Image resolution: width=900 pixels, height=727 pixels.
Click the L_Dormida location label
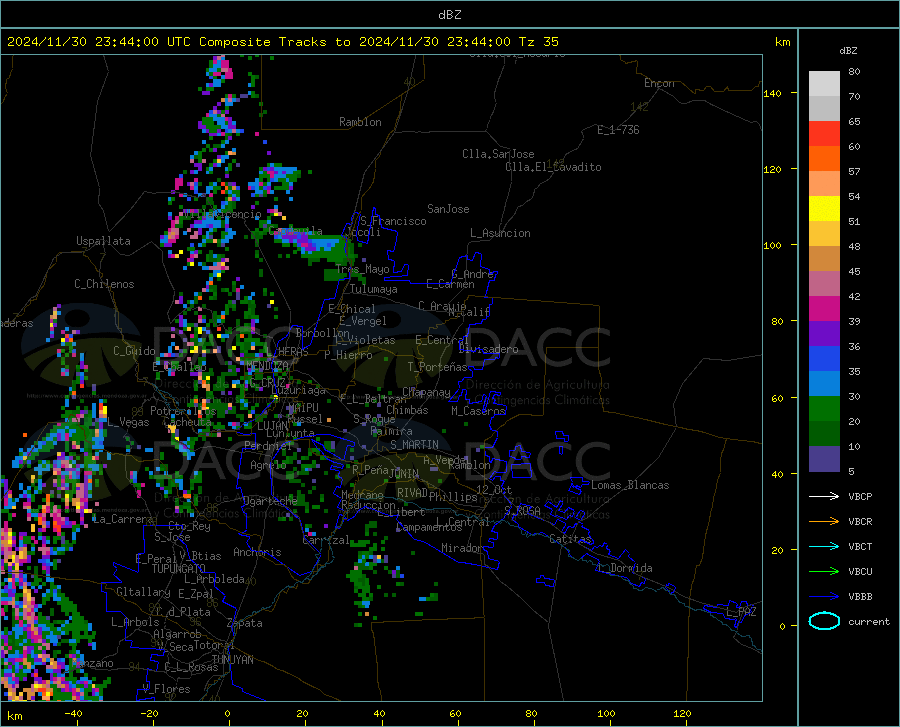pyautogui.click(x=624, y=568)
